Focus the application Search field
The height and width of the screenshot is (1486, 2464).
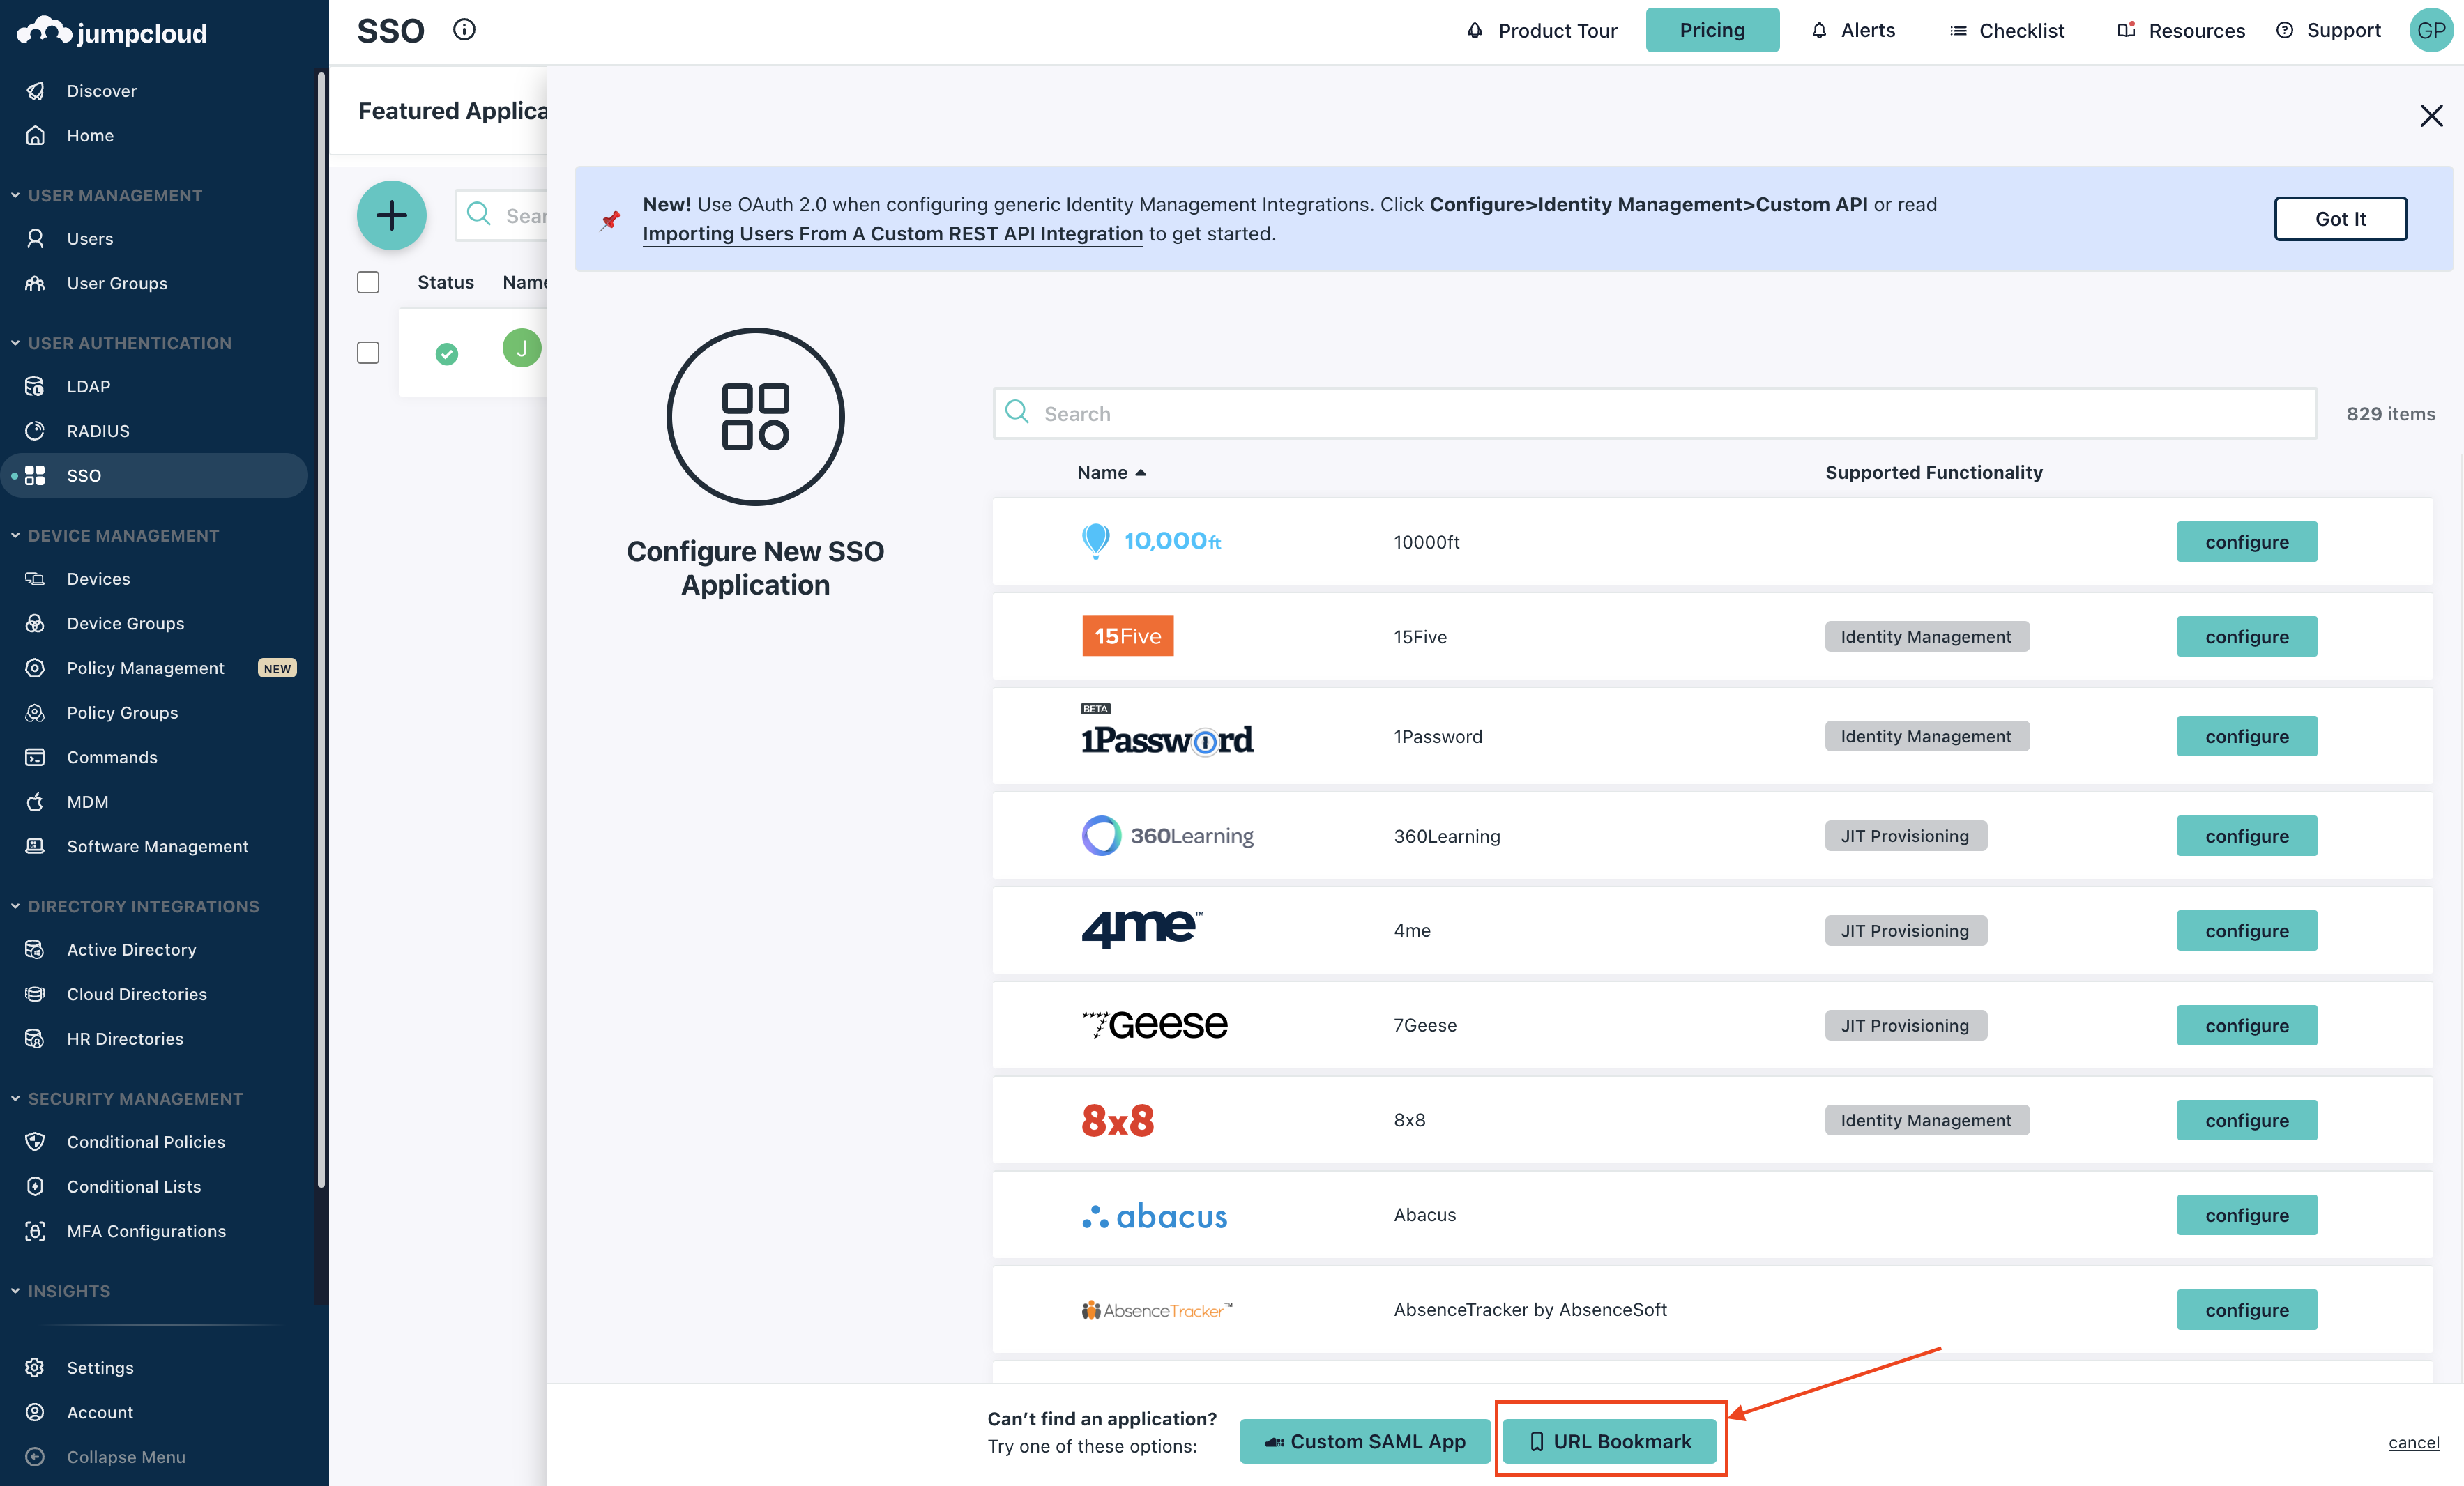(1654, 413)
